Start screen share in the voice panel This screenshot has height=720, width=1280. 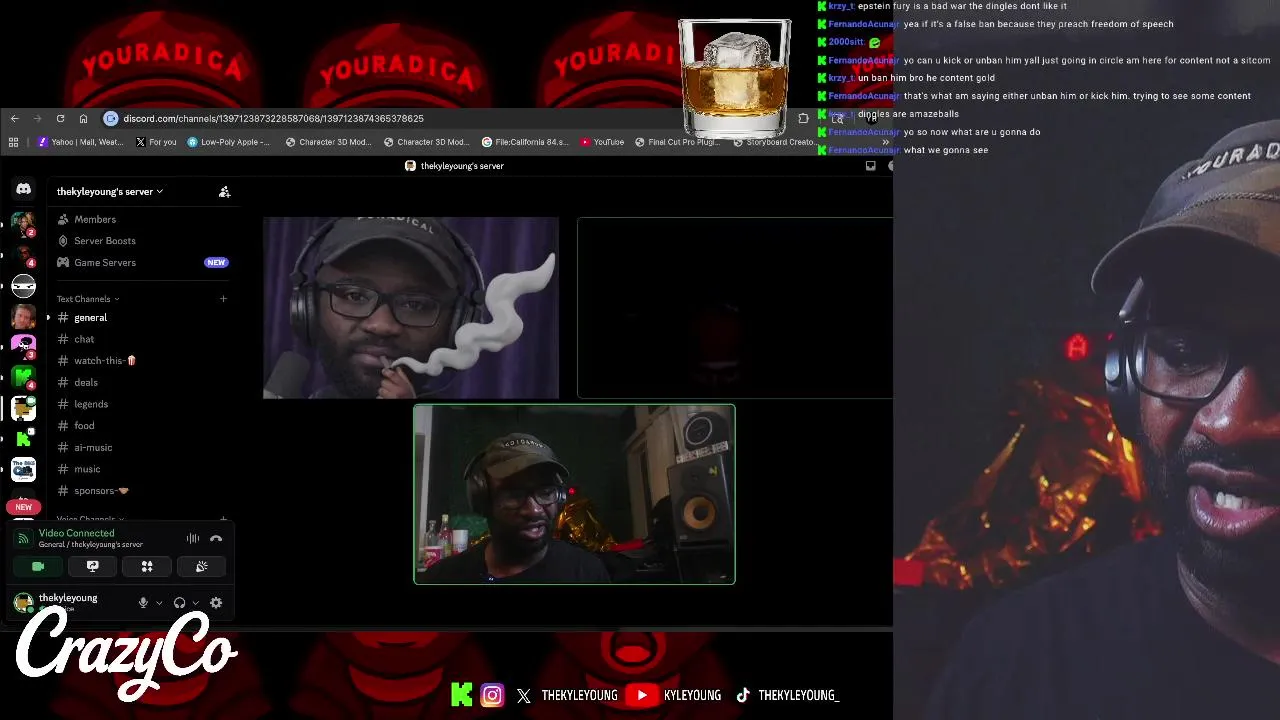coord(92,567)
